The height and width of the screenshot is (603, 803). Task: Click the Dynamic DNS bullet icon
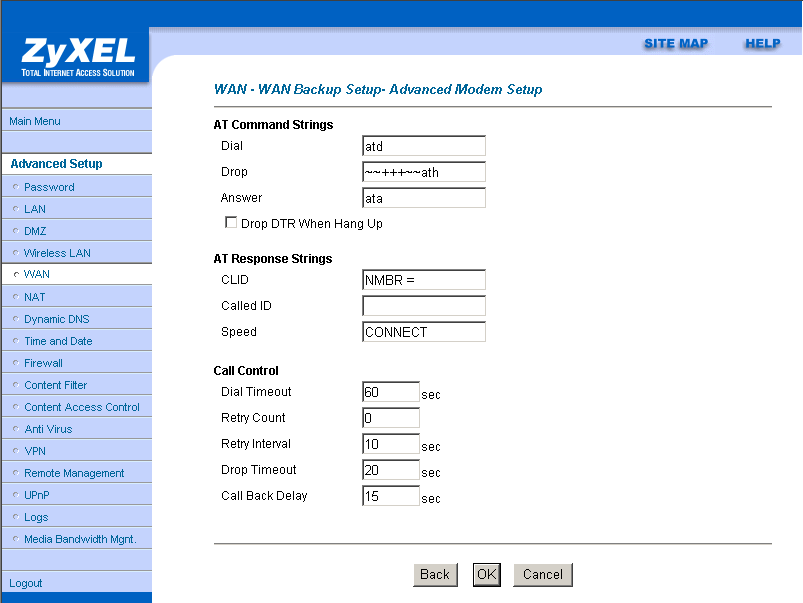pos(16,319)
